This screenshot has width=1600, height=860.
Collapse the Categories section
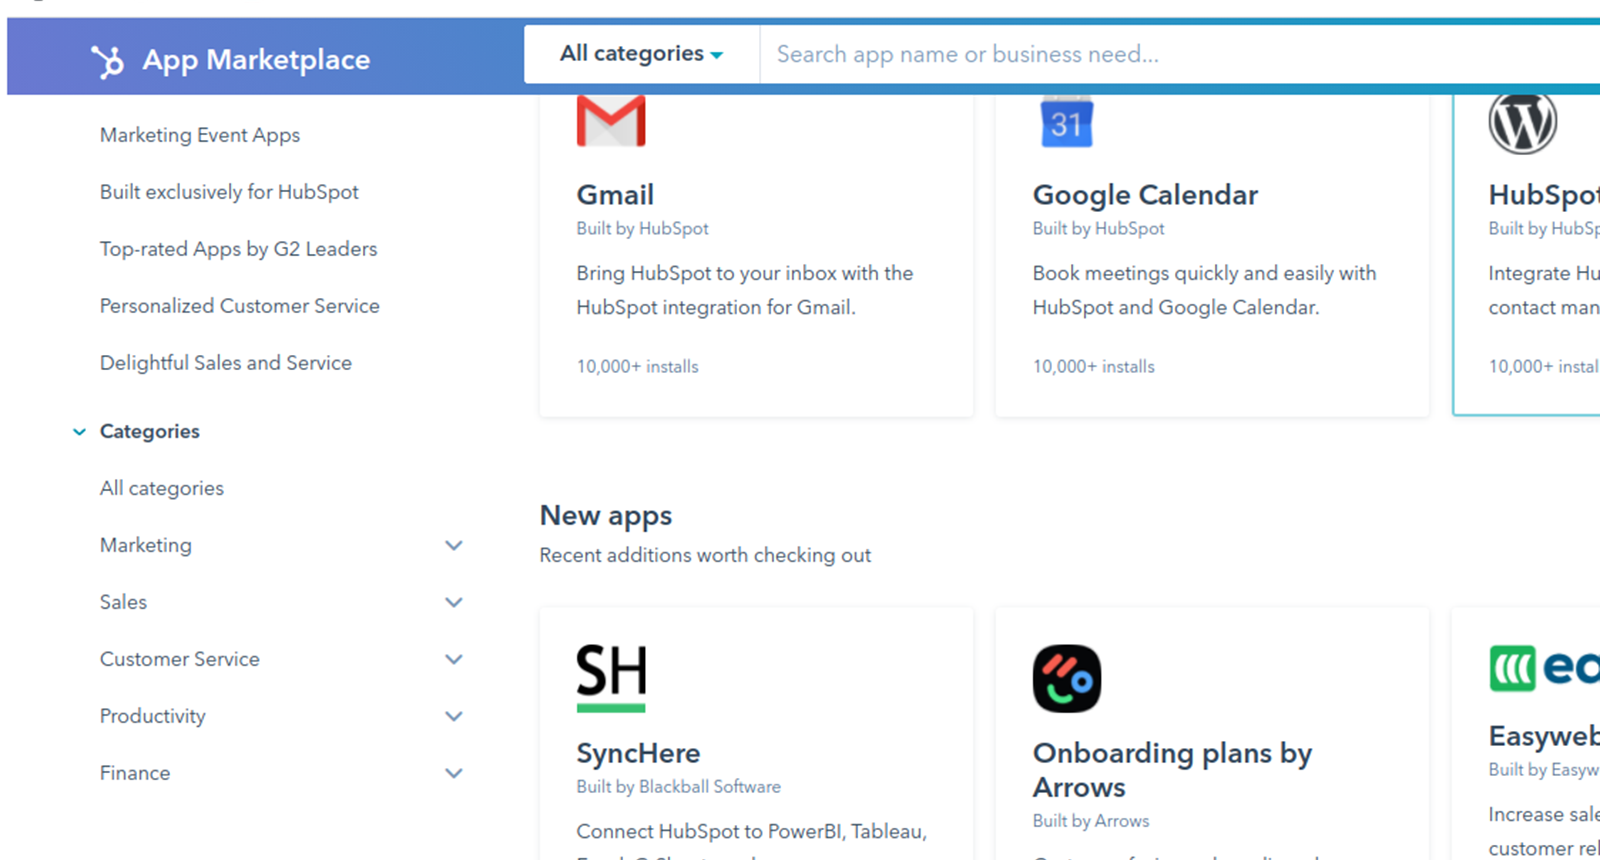coord(80,432)
